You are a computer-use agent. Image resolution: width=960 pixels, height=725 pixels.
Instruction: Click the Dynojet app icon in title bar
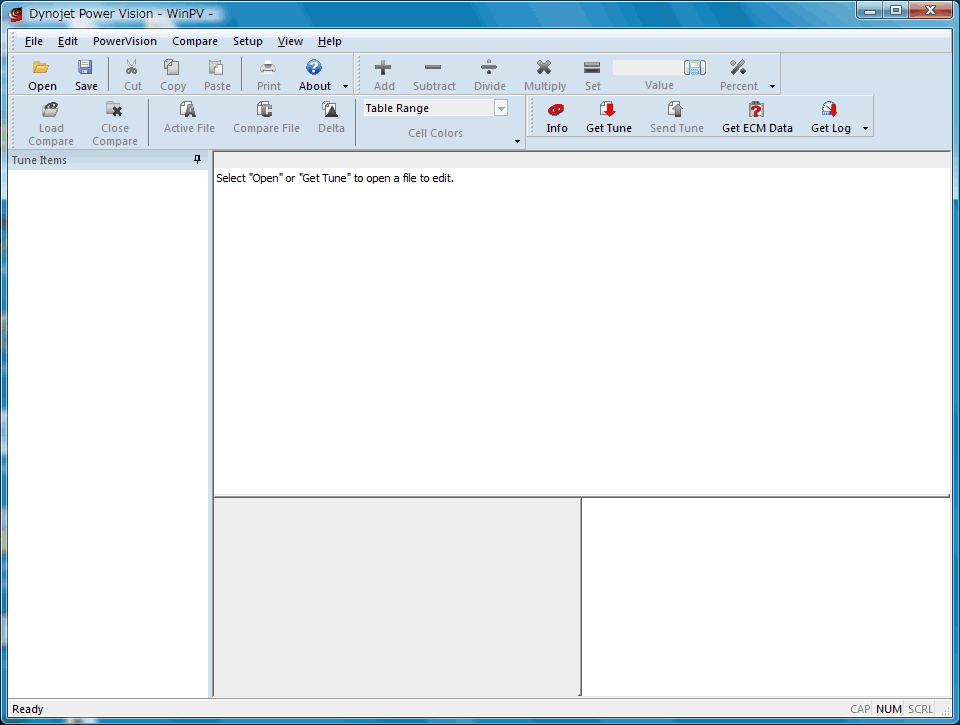[16, 13]
